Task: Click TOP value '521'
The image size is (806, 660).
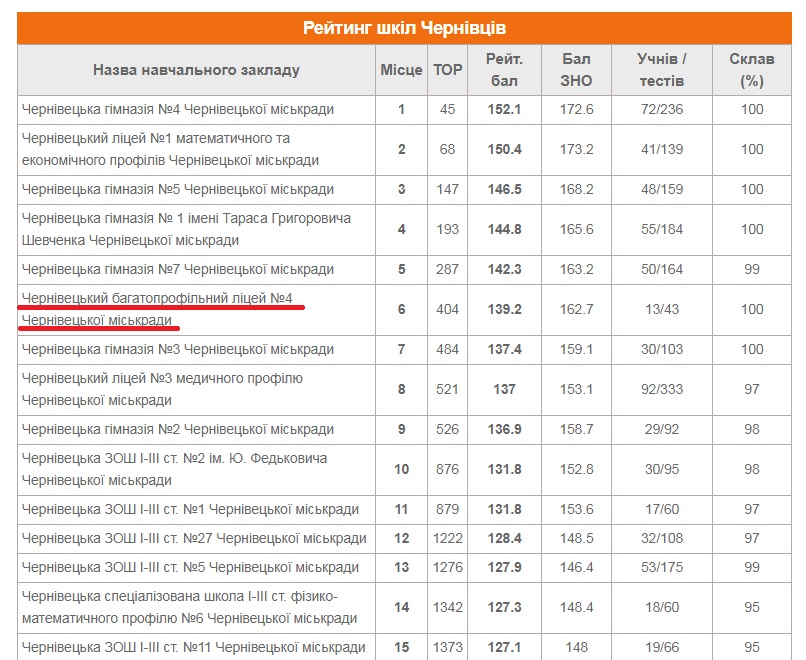Action: [x=447, y=390]
